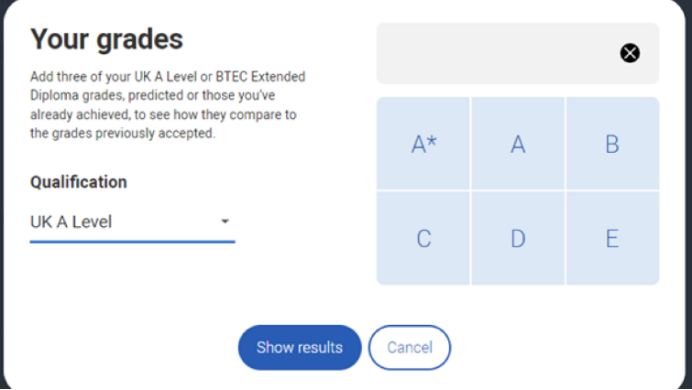
Task: Pick grade D on the keypad
Action: pyautogui.click(x=518, y=238)
